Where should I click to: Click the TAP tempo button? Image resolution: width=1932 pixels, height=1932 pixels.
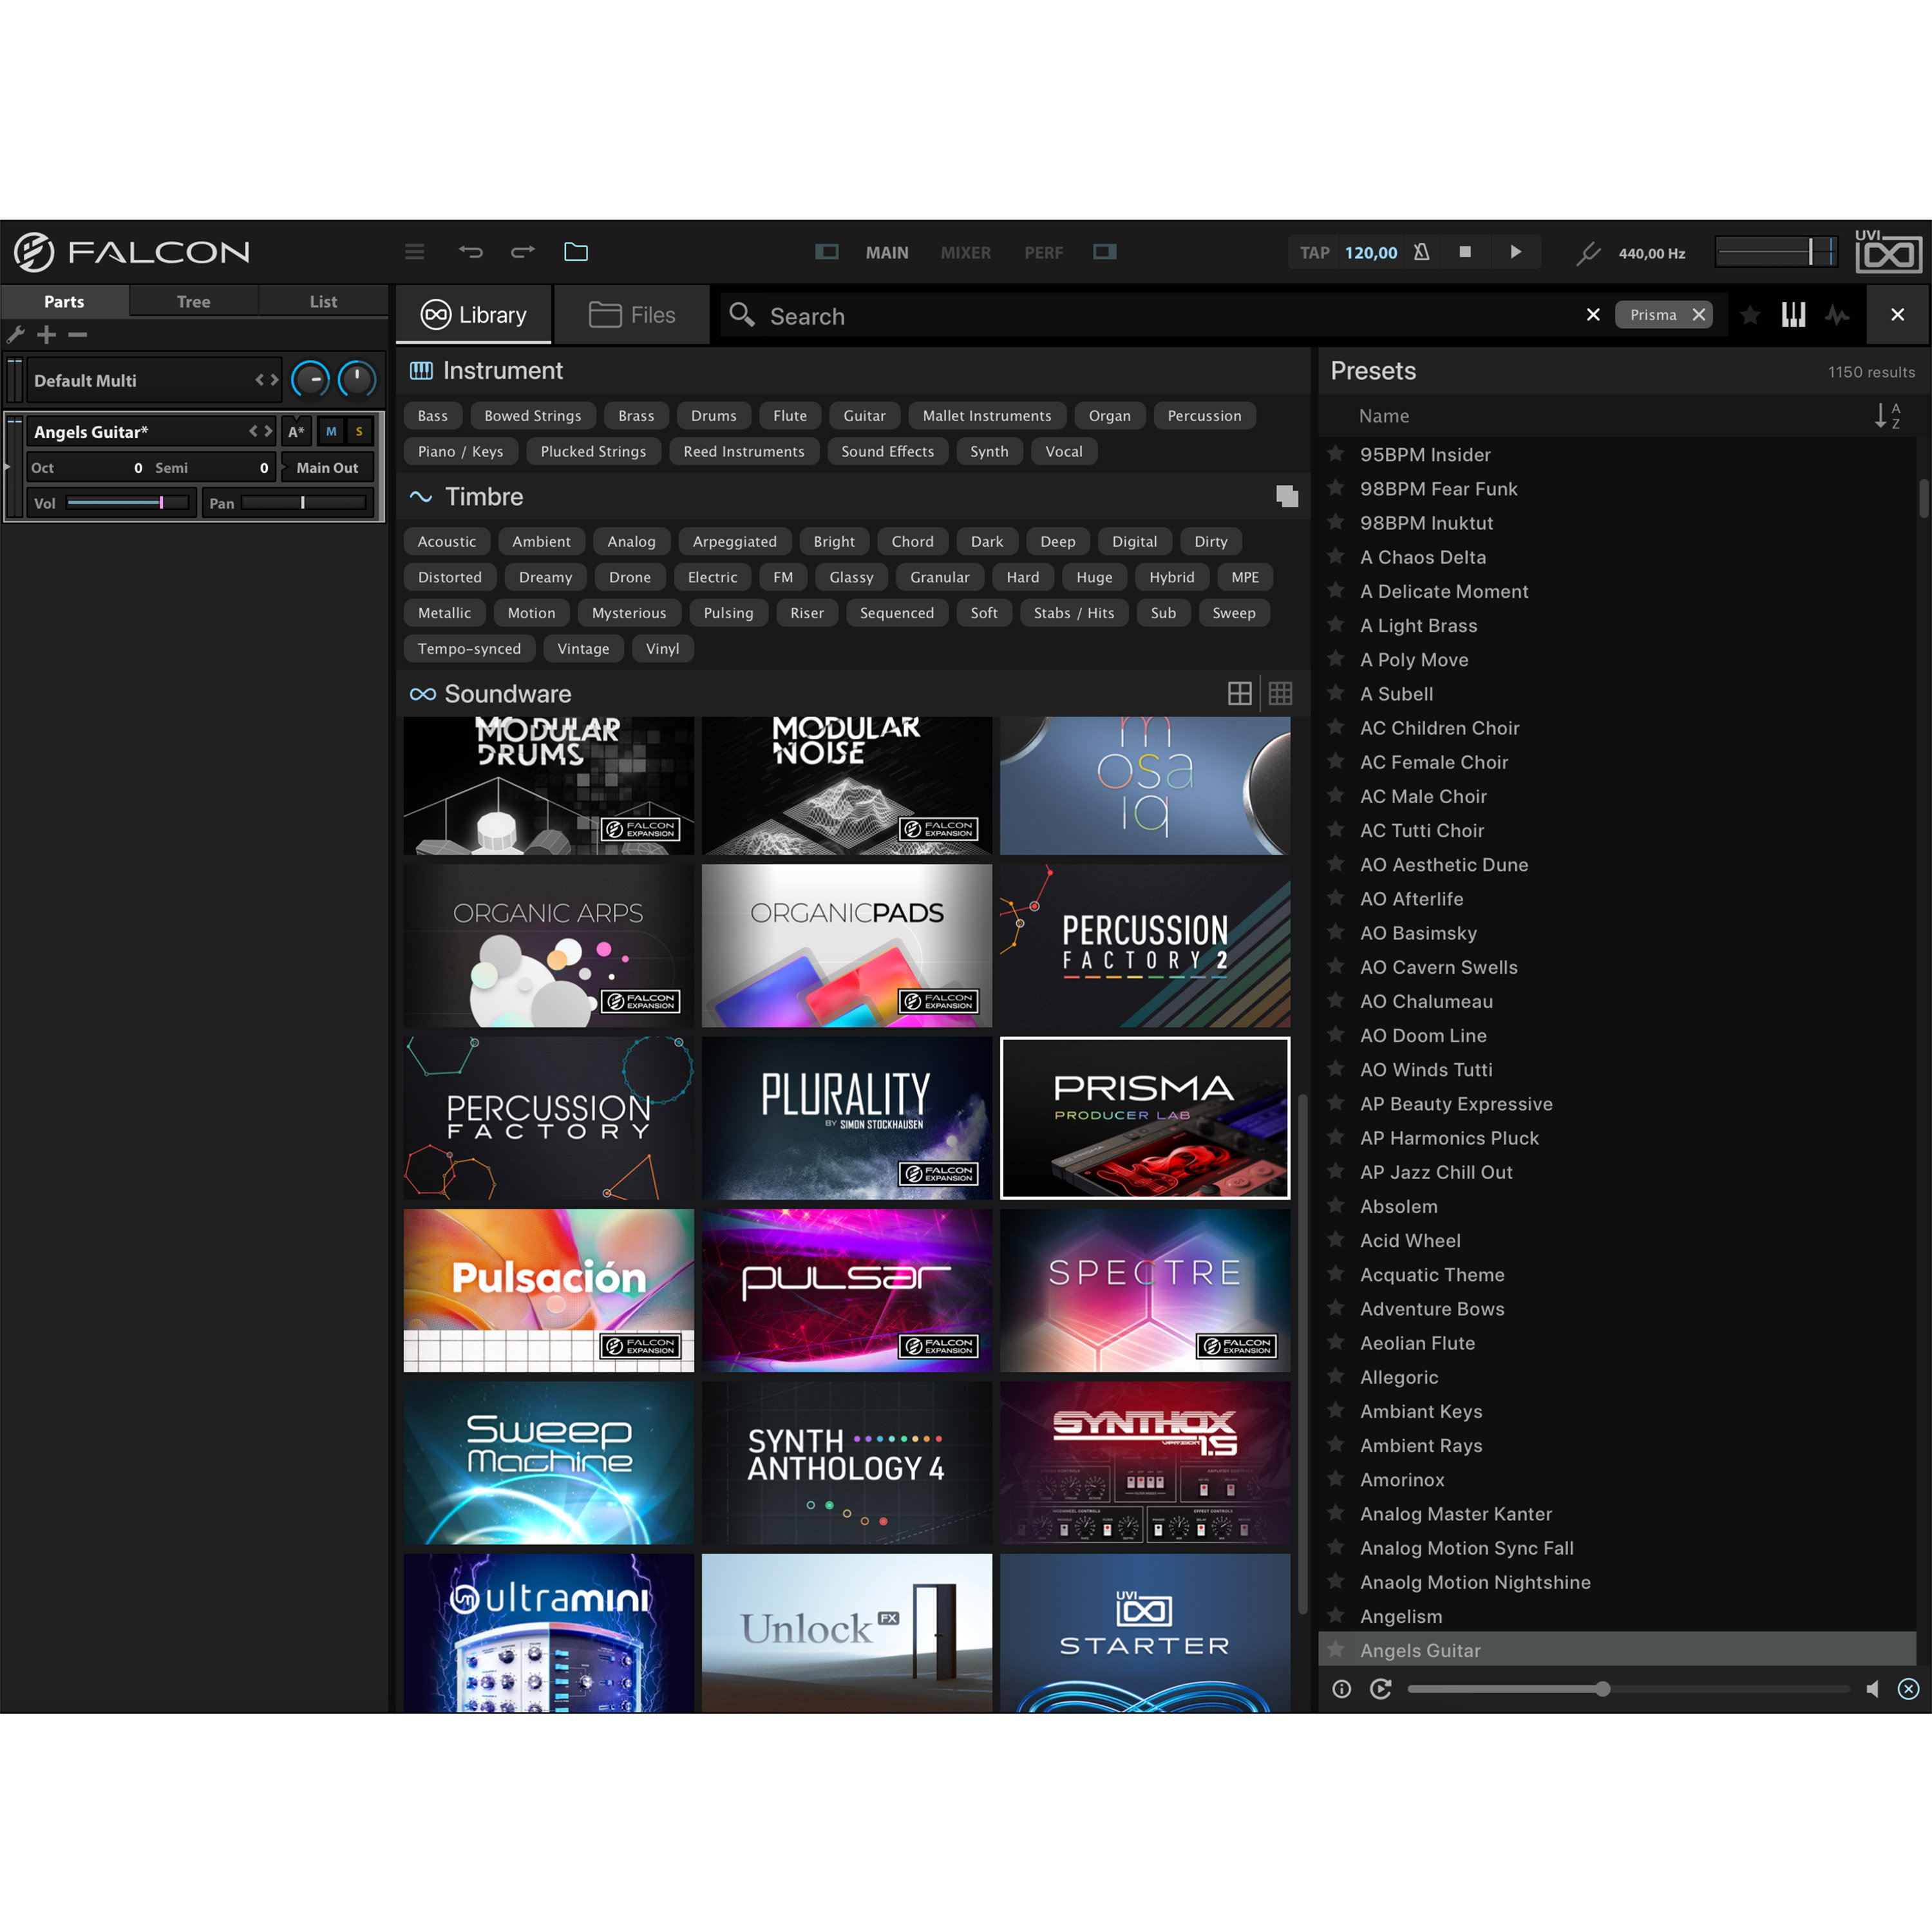click(x=1314, y=253)
